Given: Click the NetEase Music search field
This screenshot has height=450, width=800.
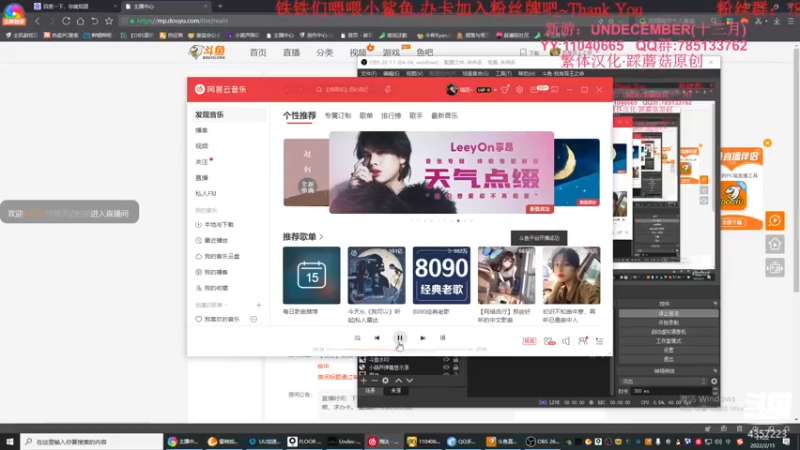Looking at the screenshot, I should (344, 89).
